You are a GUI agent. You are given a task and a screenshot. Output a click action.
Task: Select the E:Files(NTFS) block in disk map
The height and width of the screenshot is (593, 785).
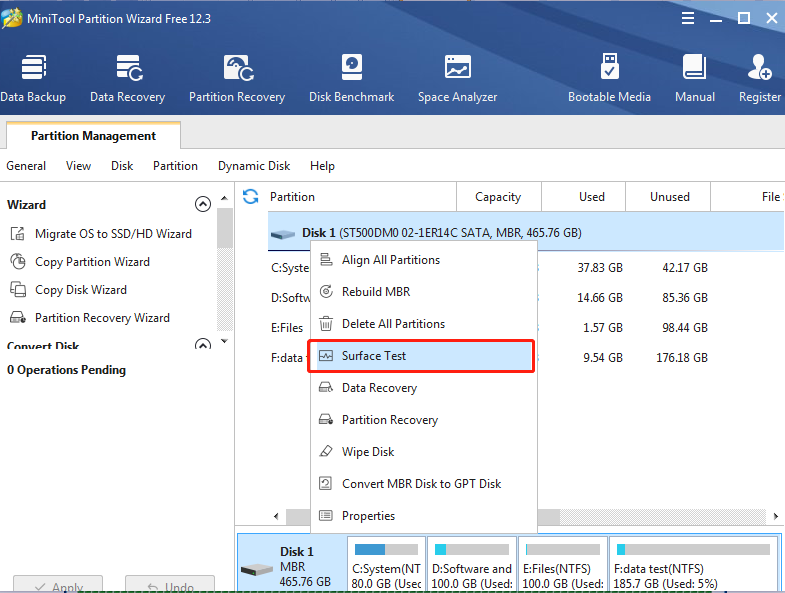563,564
